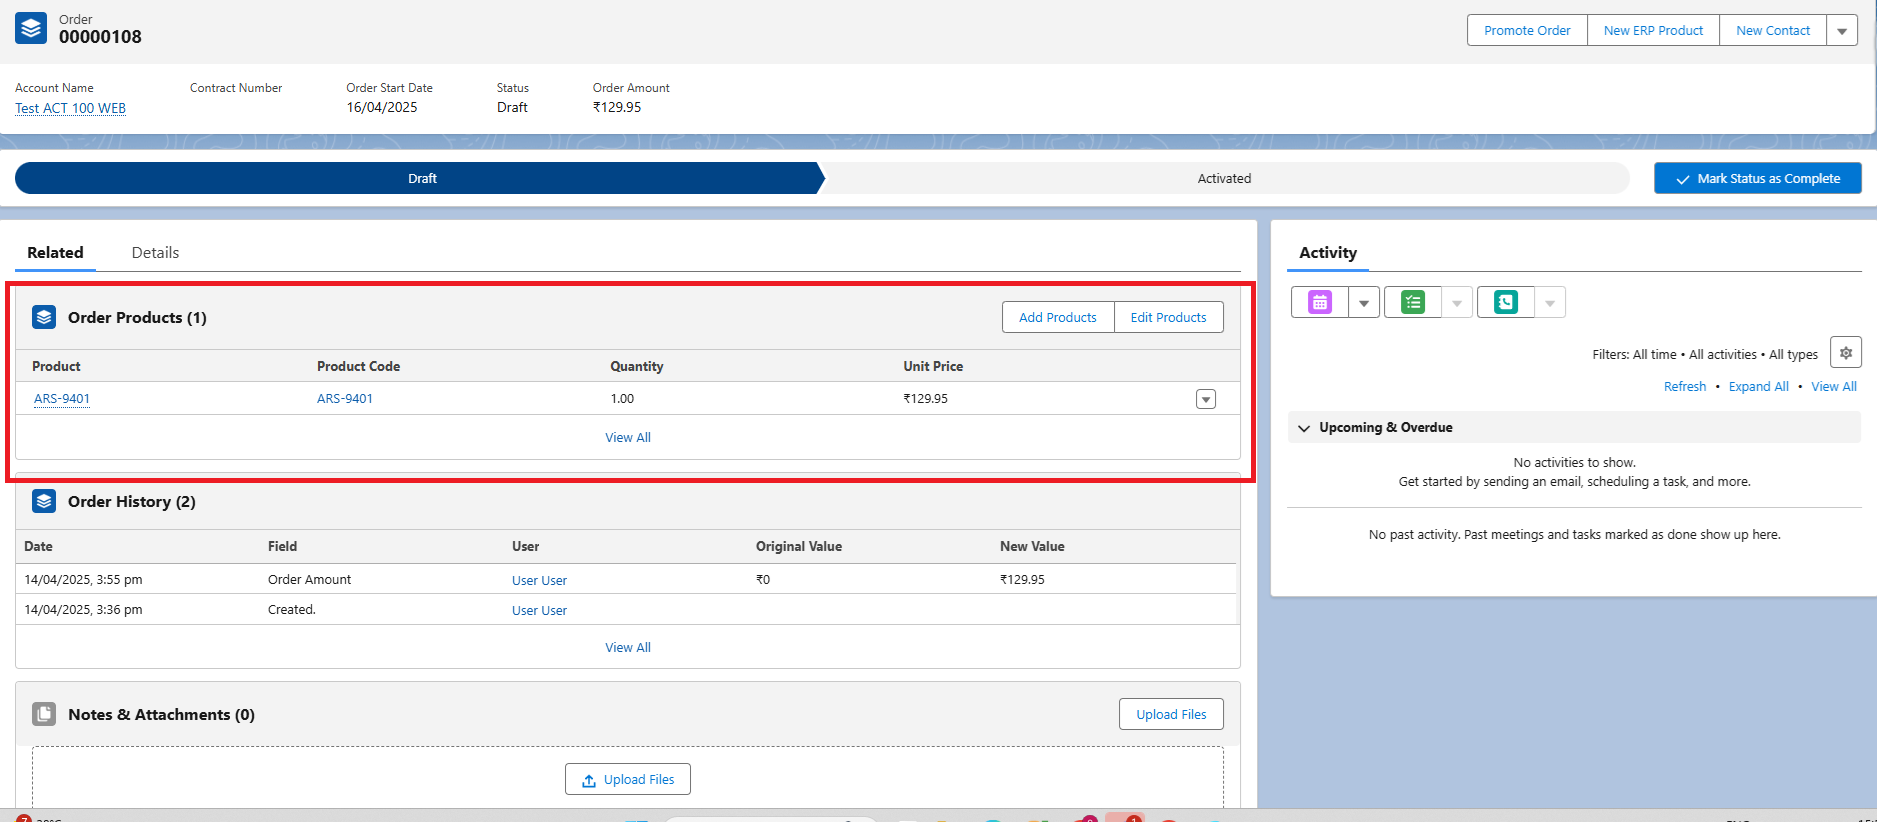Open the Test ACT 100 WEB account link

coord(70,108)
